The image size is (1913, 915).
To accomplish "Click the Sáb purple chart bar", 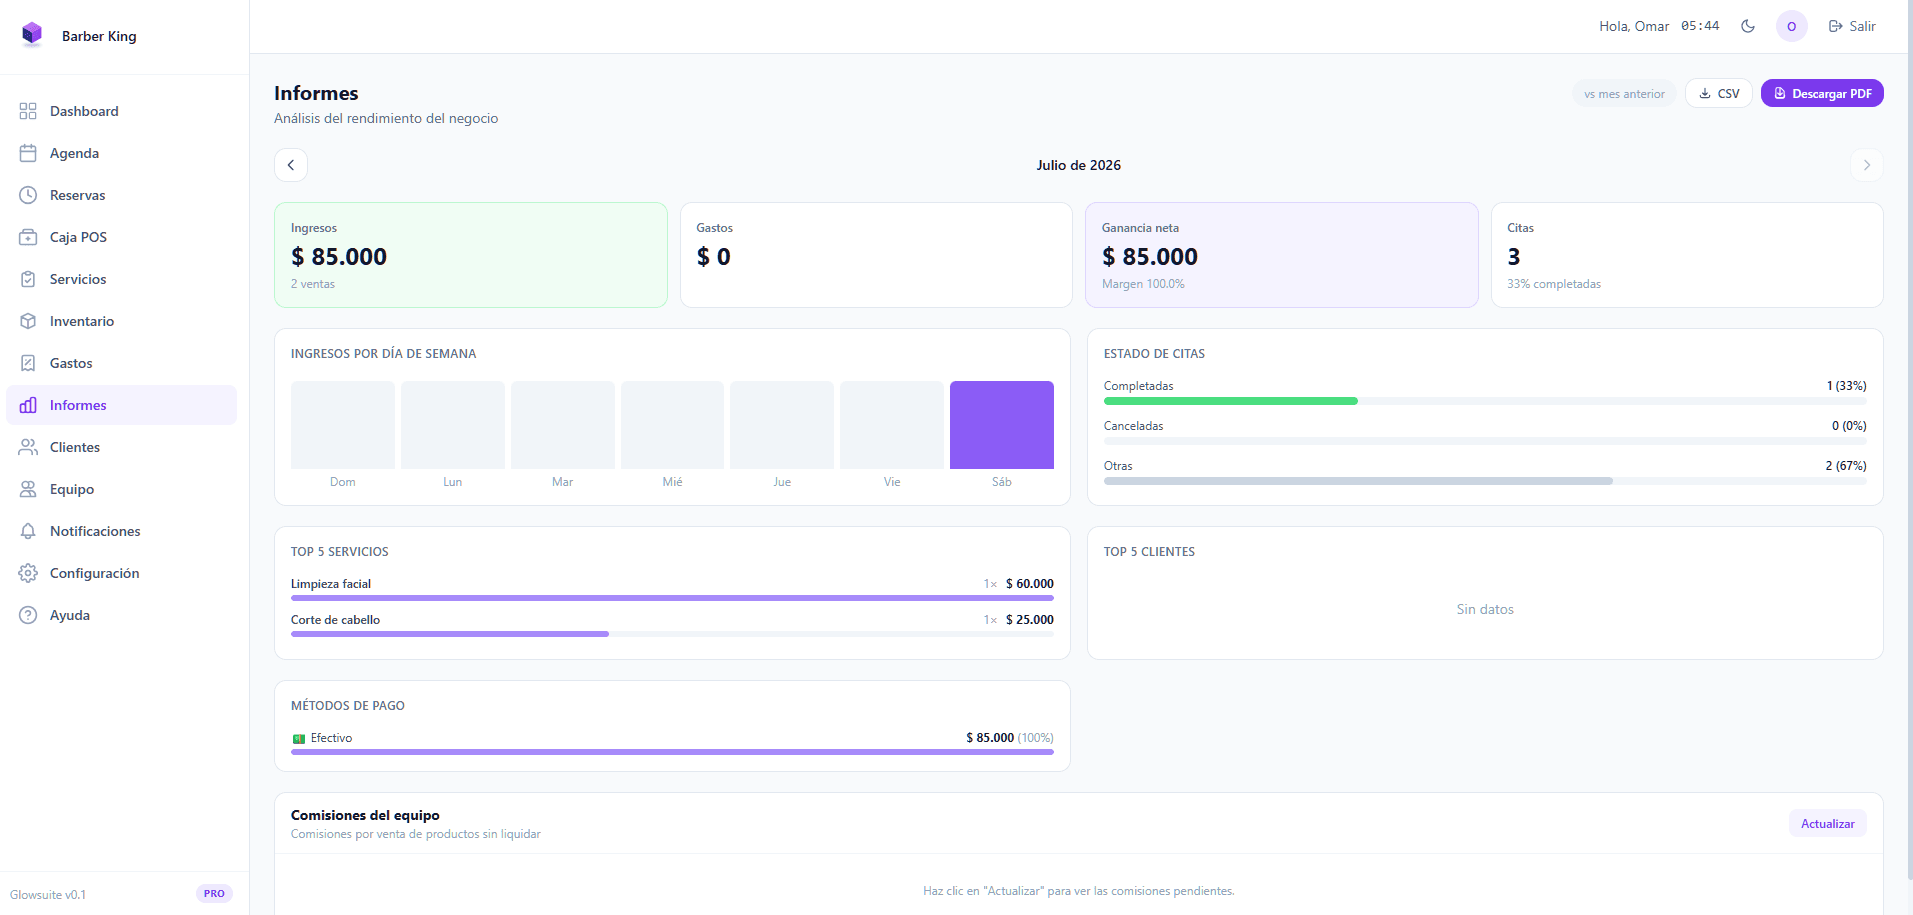I will pyautogui.click(x=1001, y=425).
